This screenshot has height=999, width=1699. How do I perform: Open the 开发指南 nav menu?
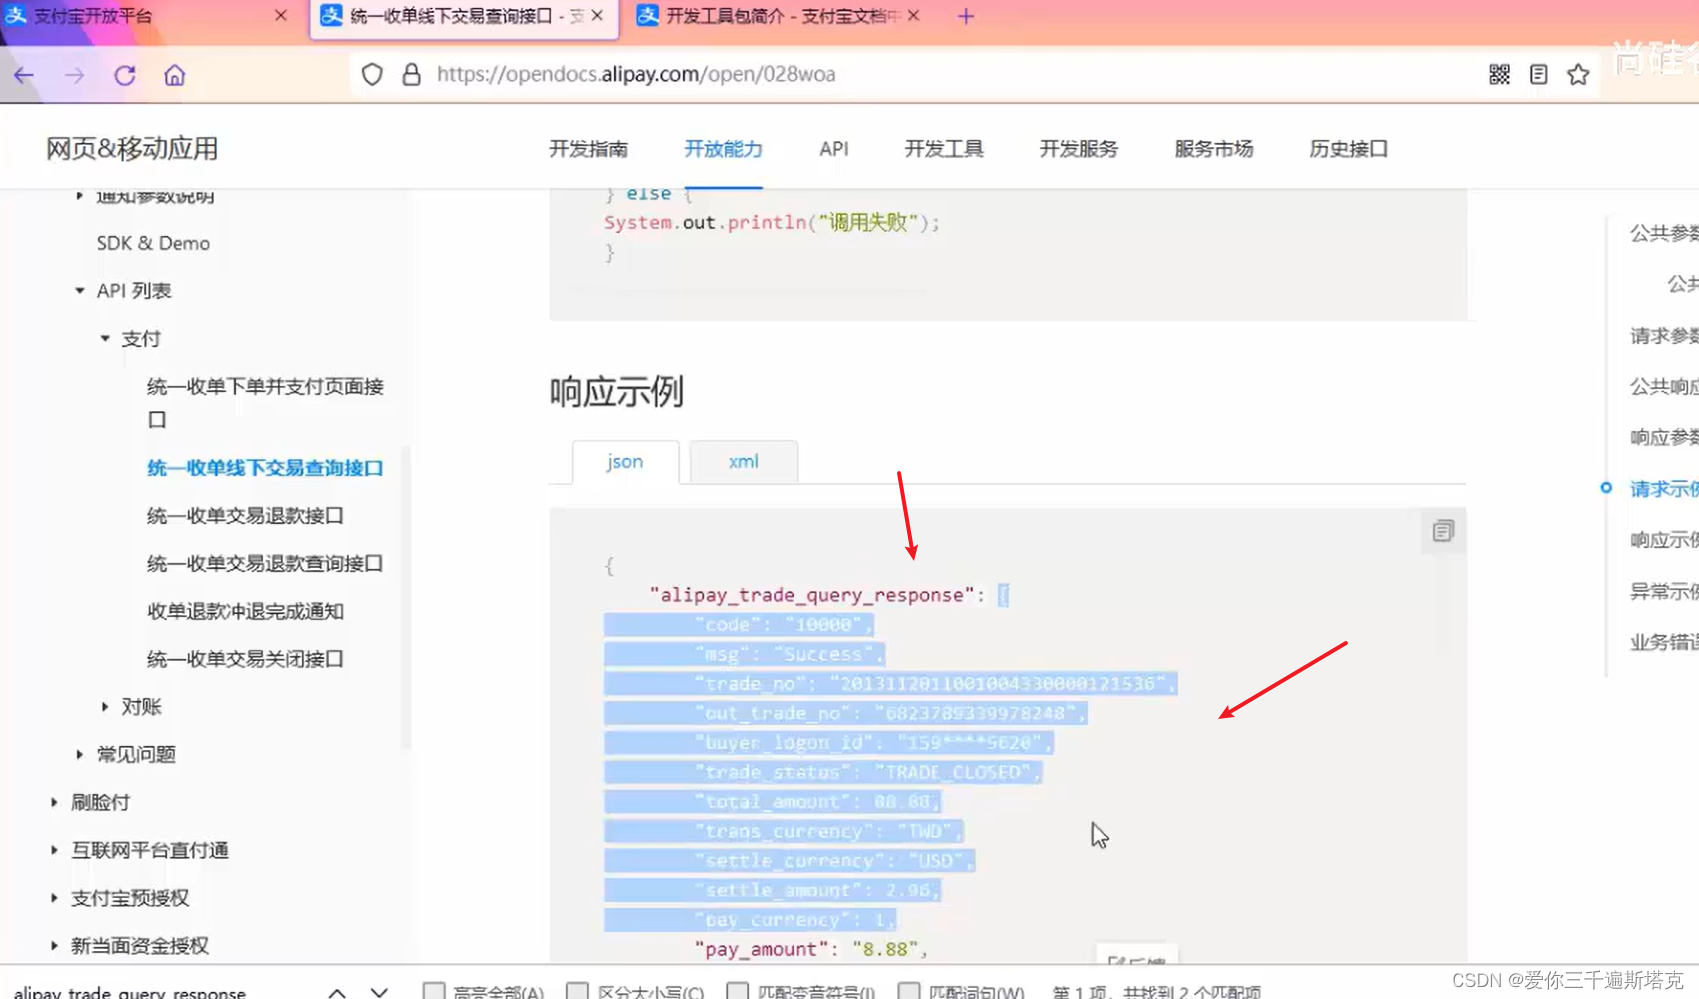[588, 149]
